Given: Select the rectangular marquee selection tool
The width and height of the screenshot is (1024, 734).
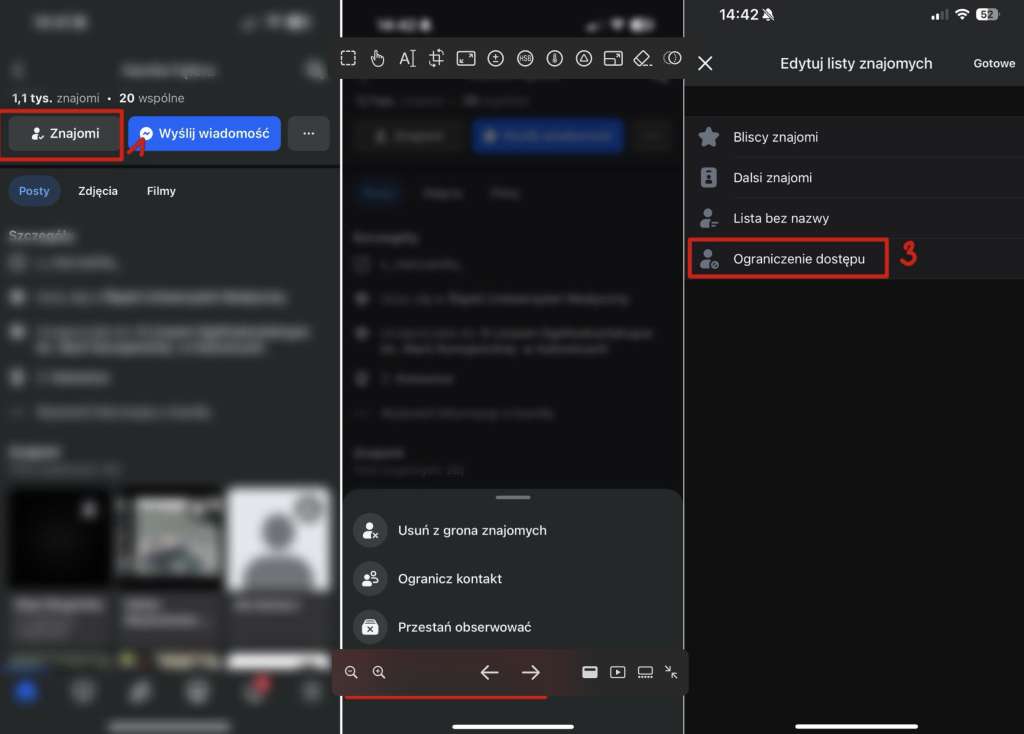Looking at the screenshot, I should (348, 59).
